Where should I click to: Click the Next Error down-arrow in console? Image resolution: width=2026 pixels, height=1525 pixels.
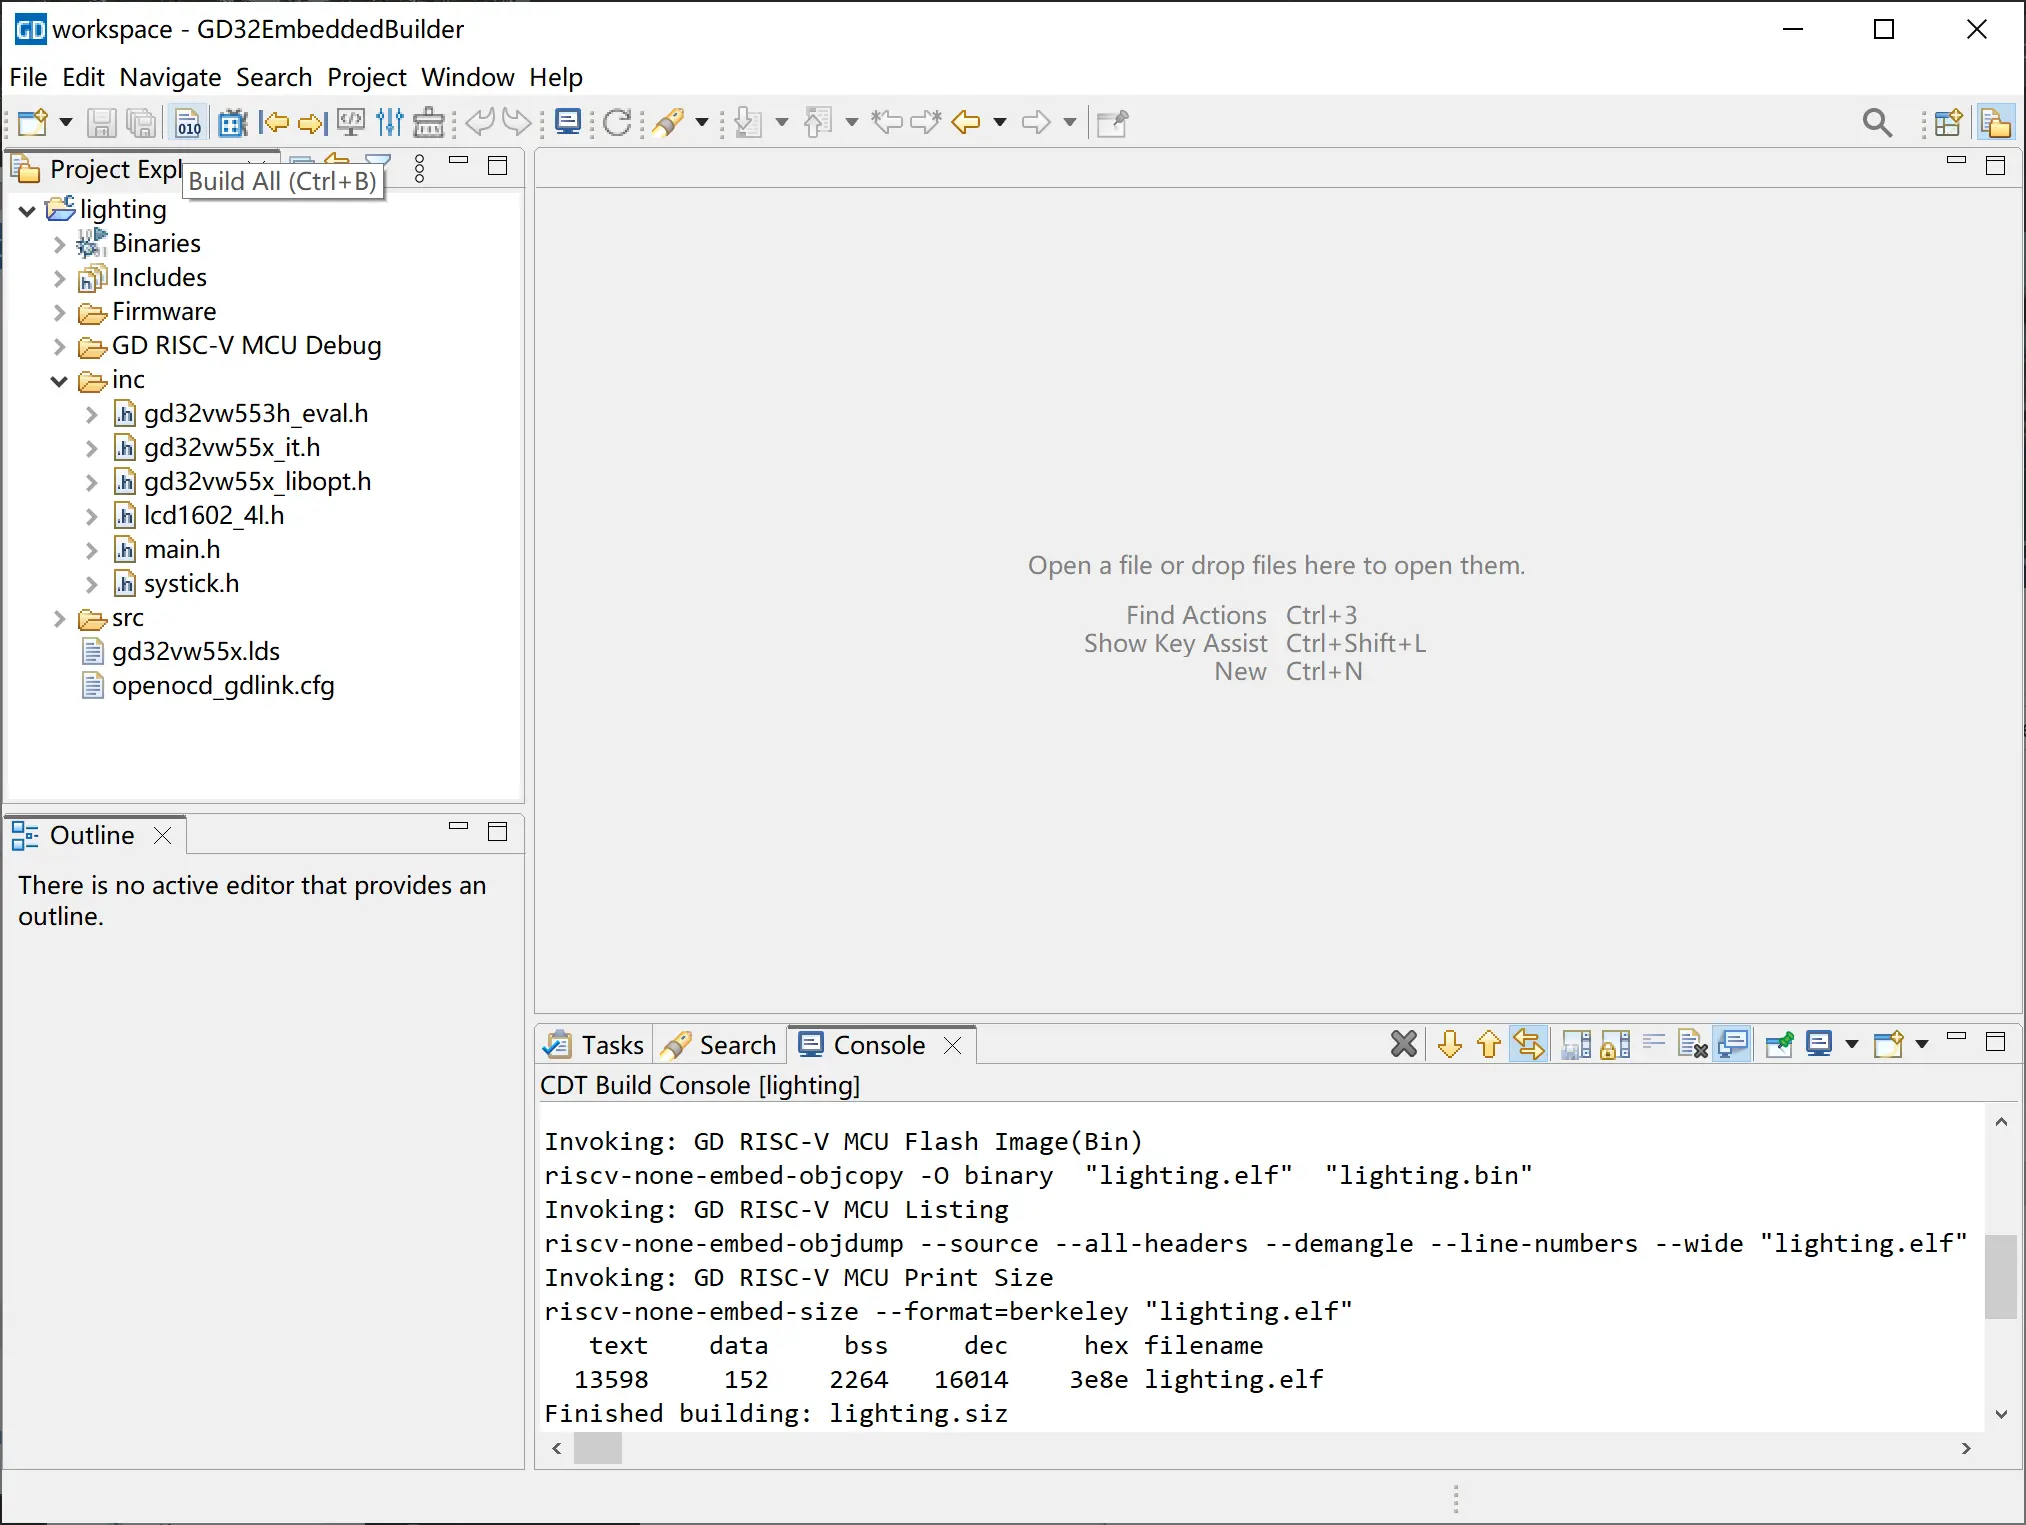coord(1449,1045)
